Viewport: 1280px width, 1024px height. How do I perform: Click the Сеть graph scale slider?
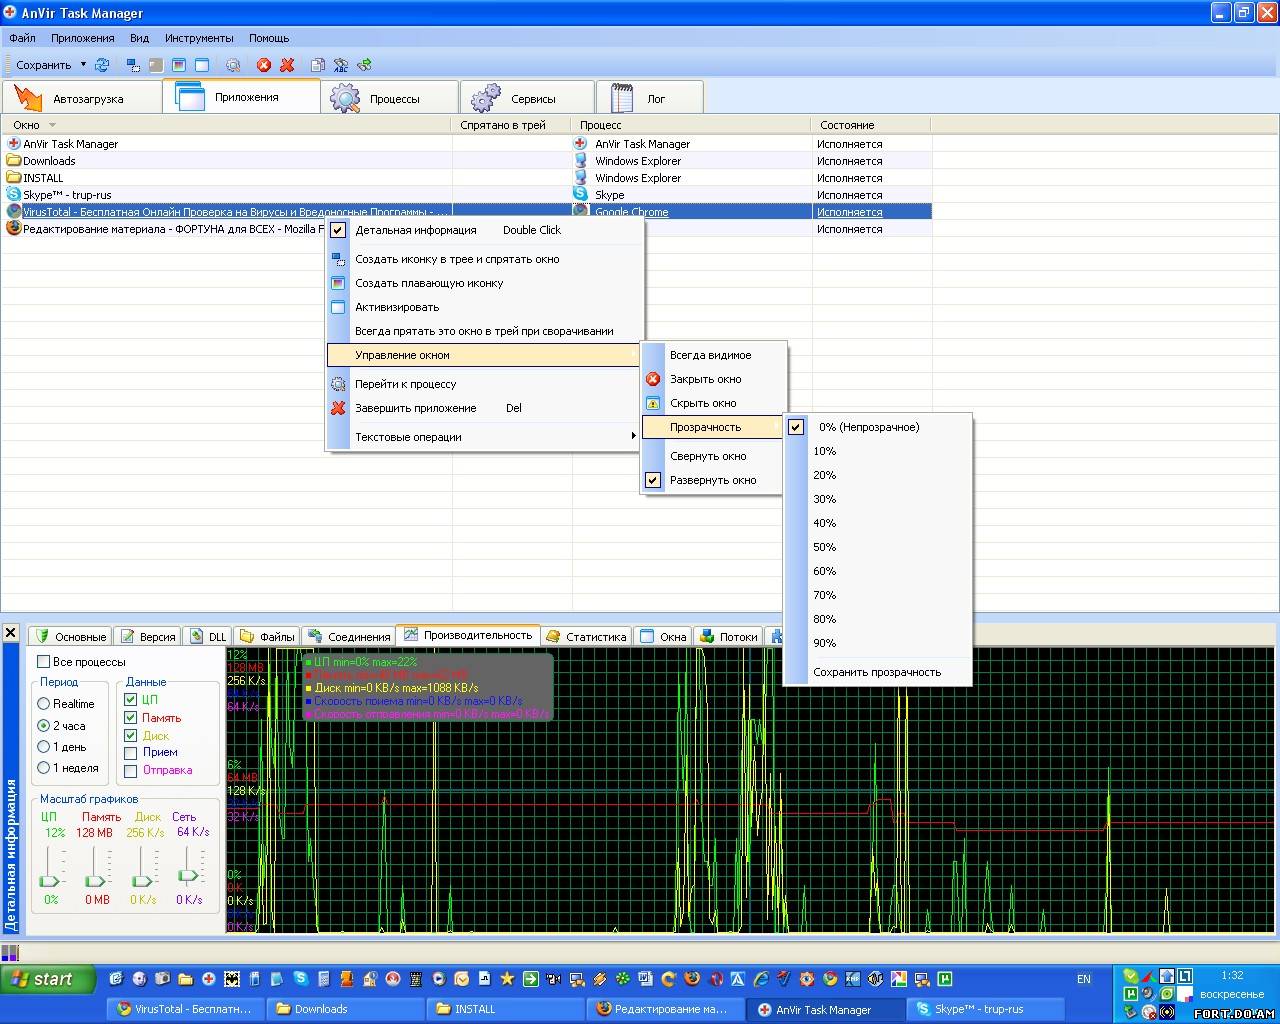[x=188, y=875]
